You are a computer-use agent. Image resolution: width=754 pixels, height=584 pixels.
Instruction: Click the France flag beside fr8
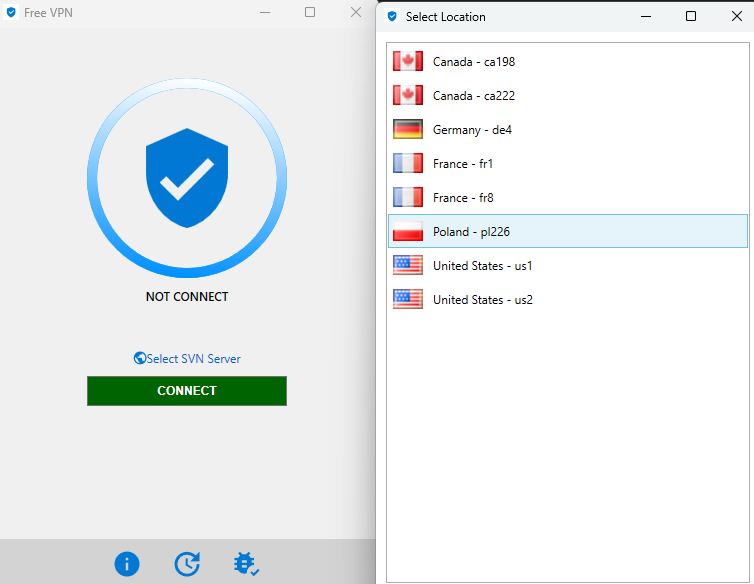click(408, 198)
